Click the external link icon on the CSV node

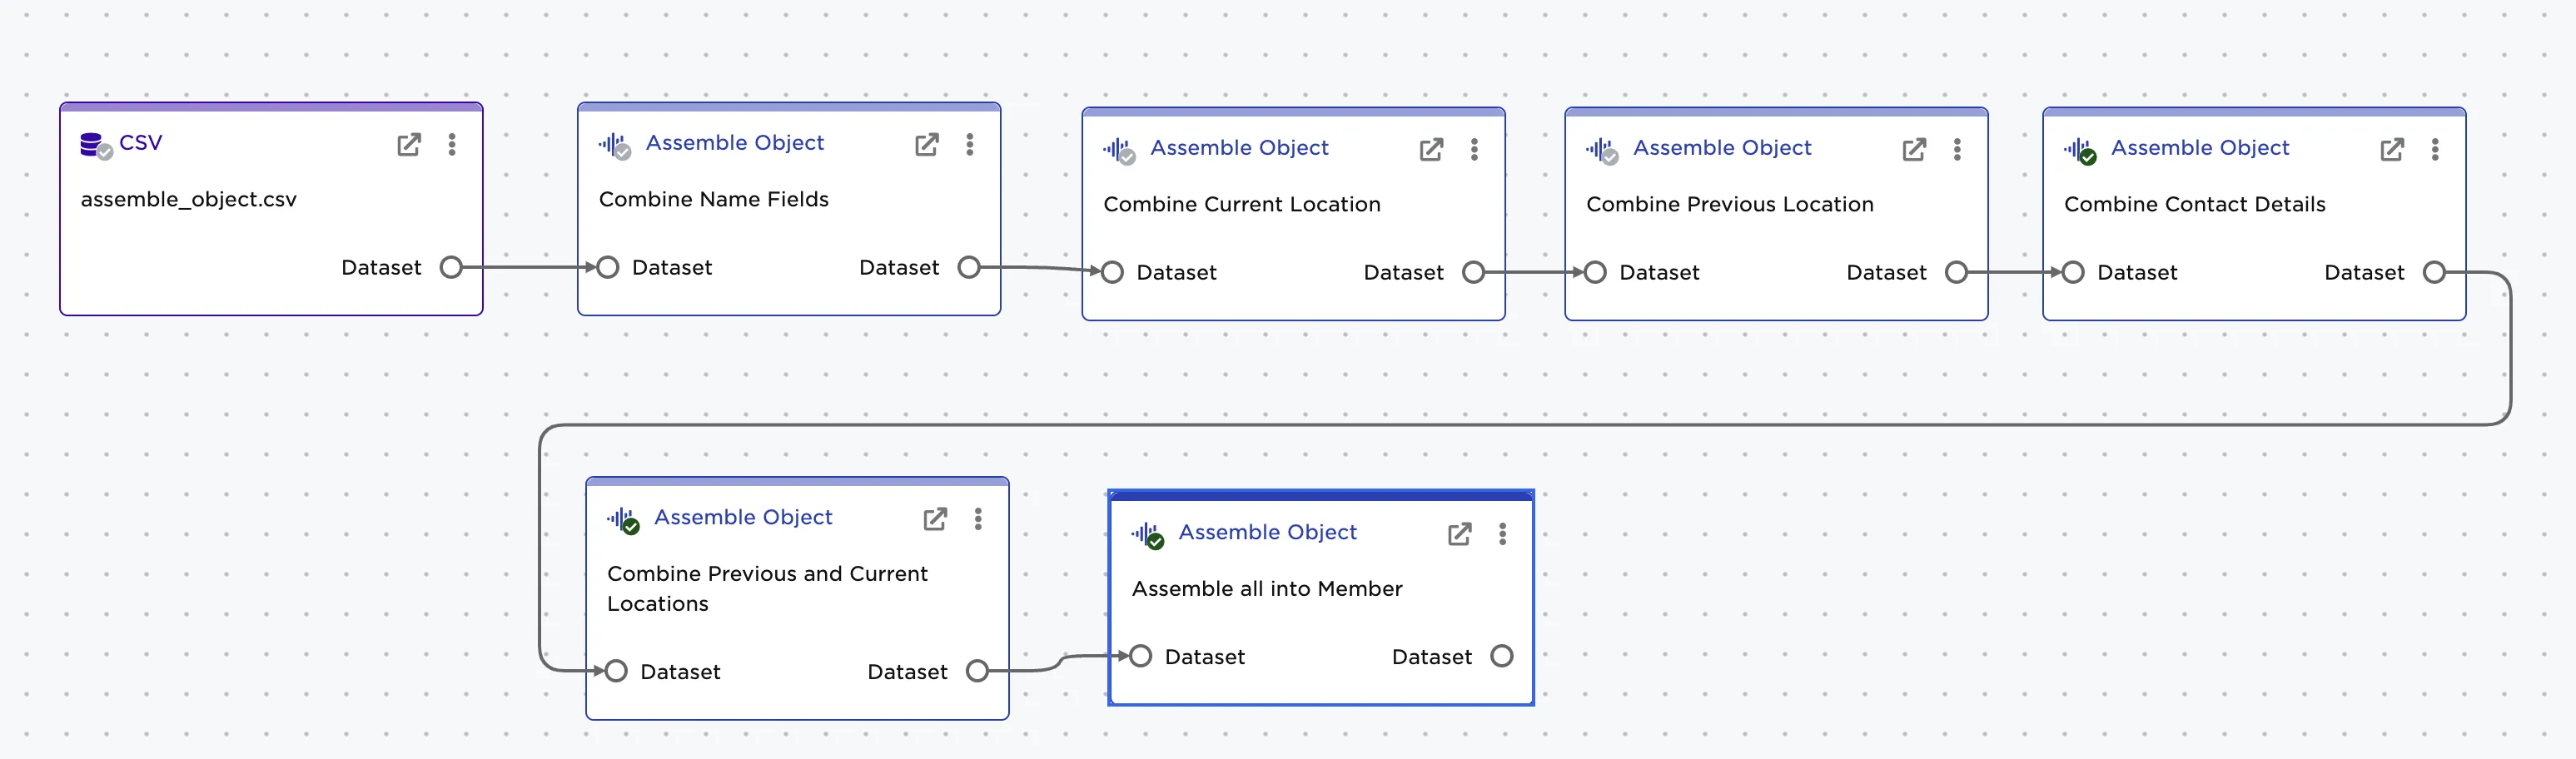point(409,144)
